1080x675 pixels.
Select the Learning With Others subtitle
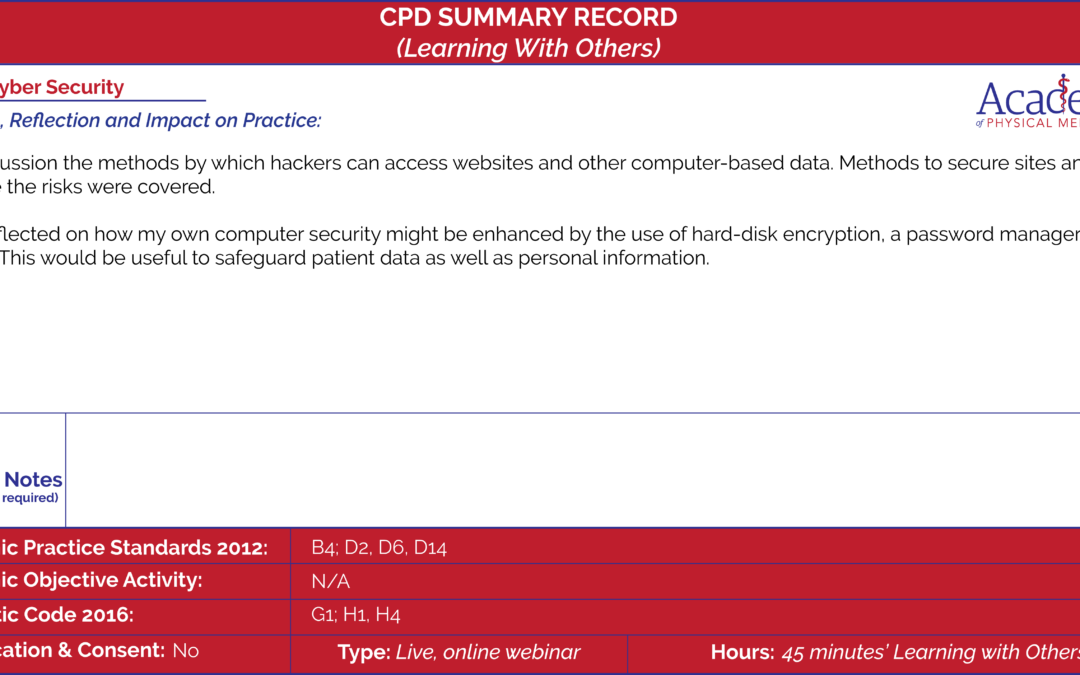(528, 48)
